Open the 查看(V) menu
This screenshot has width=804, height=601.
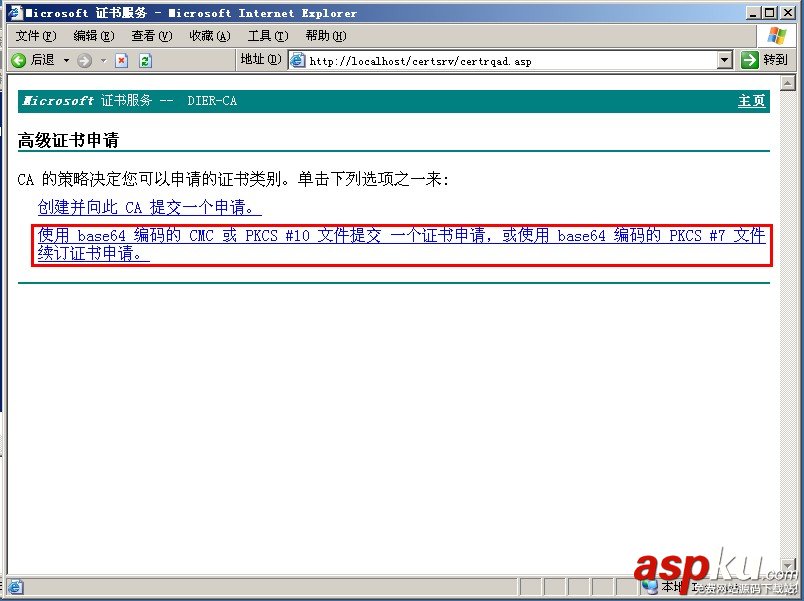pos(151,36)
